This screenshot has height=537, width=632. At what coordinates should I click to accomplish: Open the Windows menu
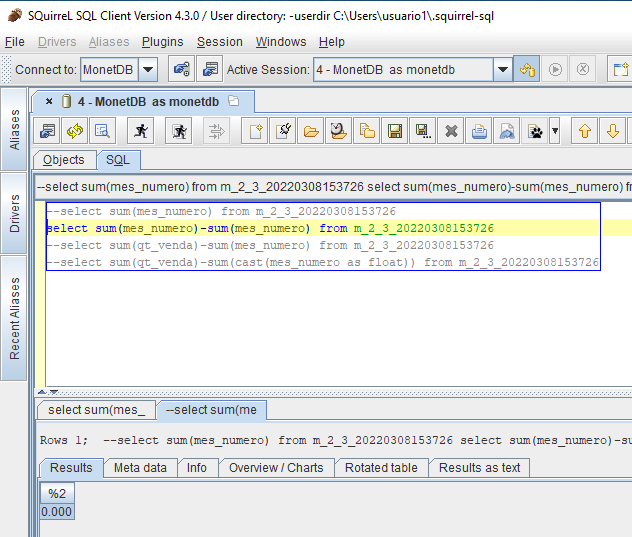tap(281, 42)
